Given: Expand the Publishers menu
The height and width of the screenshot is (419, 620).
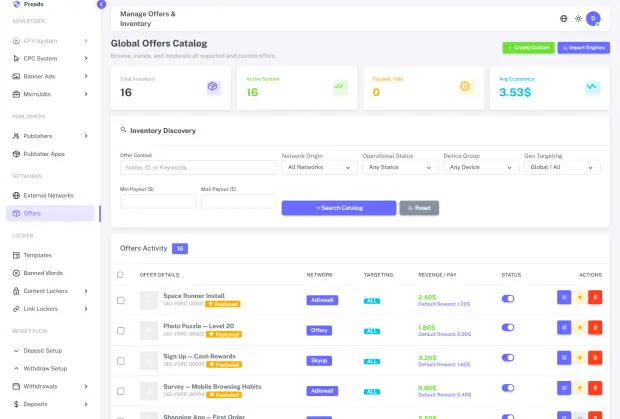Looking at the screenshot, I should coord(50,136).
